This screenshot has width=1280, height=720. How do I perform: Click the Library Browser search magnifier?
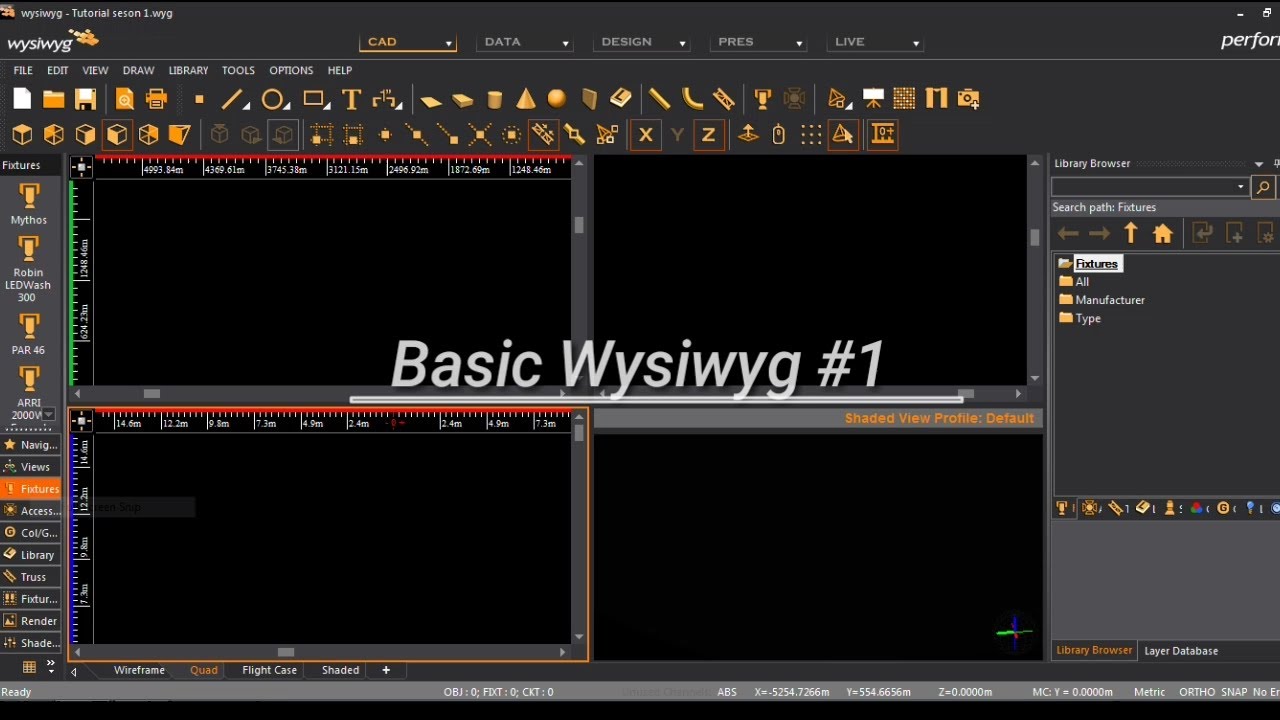pyautogui.click(x=1263, y=187)
